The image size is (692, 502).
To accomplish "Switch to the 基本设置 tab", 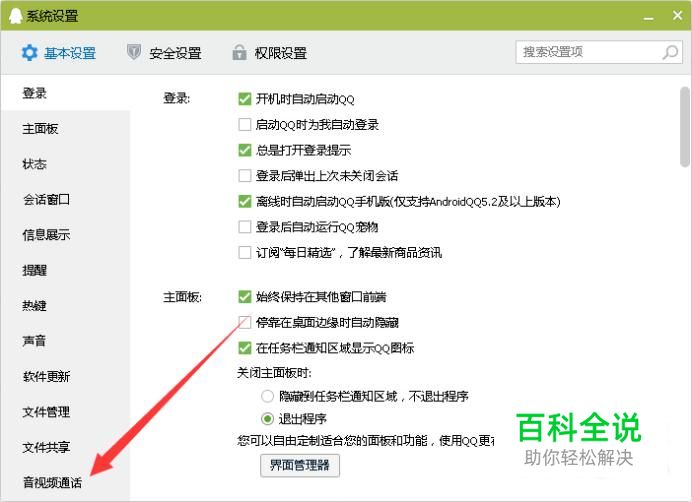I will pos(59,53).
